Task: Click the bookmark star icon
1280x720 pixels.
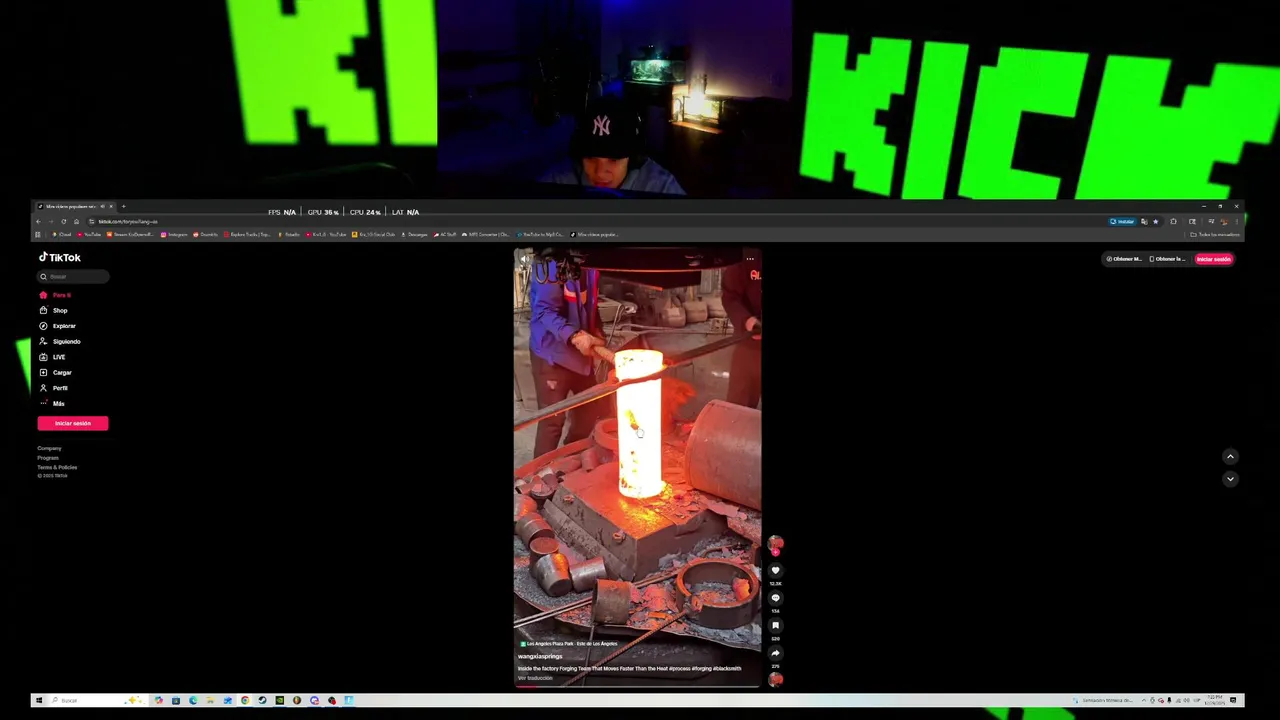Action: [1156, 222]
